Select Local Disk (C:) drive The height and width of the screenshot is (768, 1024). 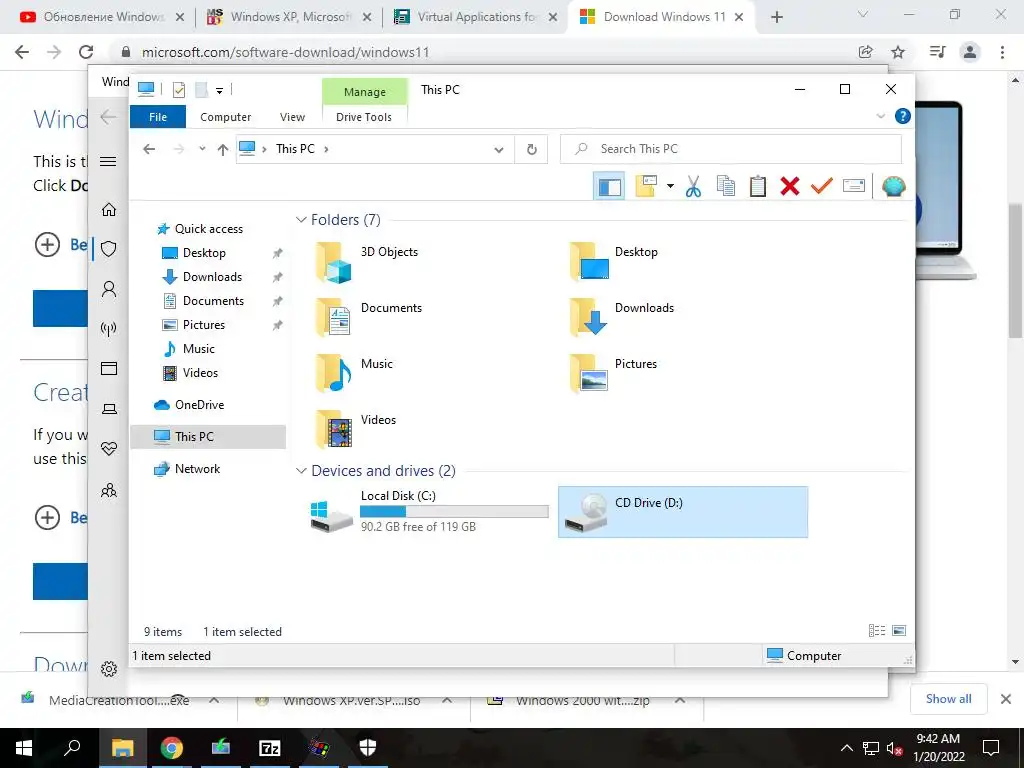429,511
